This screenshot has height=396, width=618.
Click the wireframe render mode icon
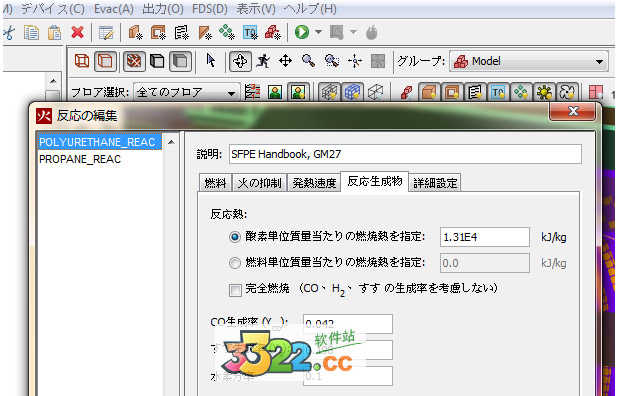click(x=82, y=61)
